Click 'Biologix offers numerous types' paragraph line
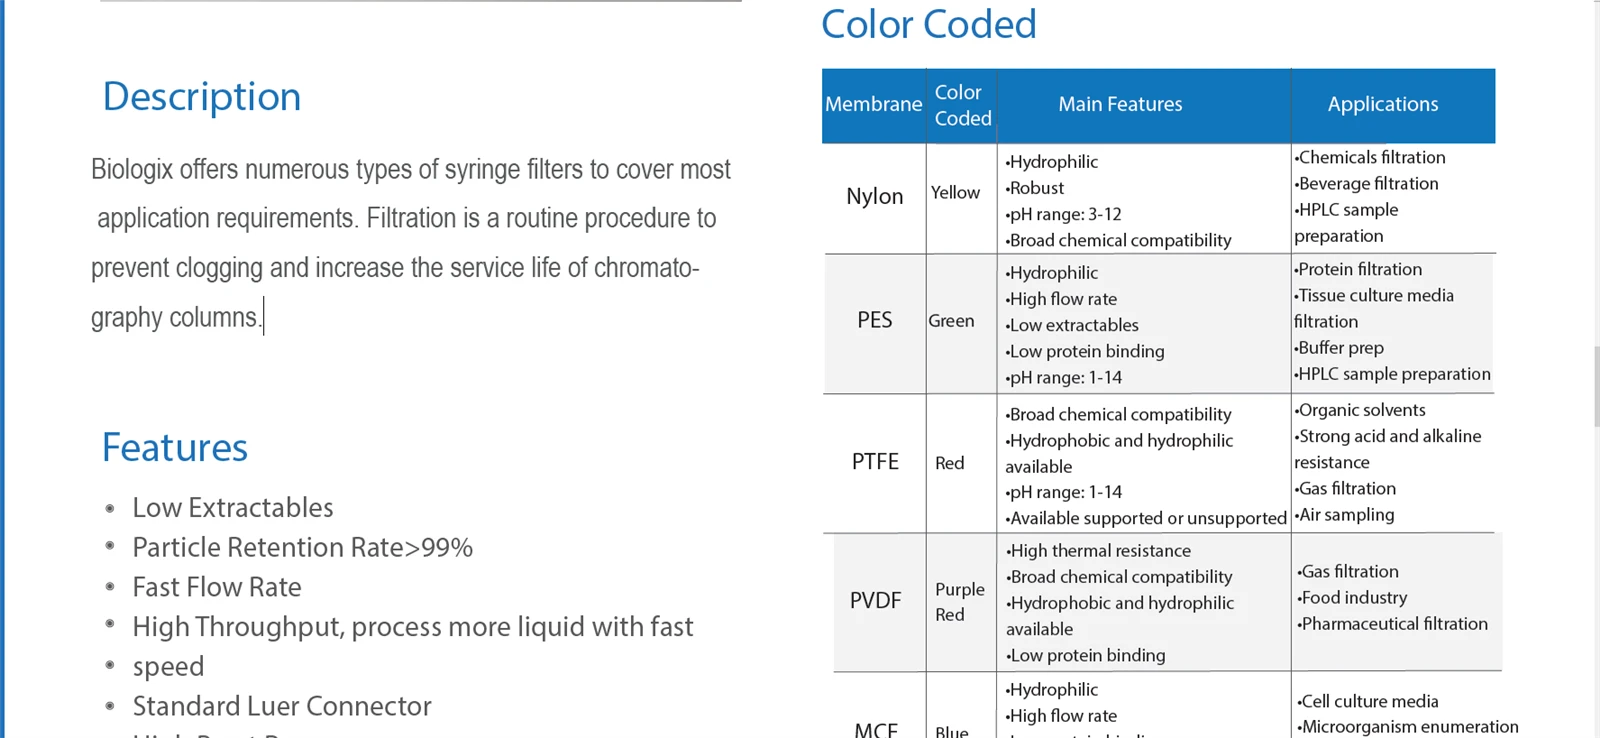This screenshot has width=1600, height=738. (x=411, y=170)
